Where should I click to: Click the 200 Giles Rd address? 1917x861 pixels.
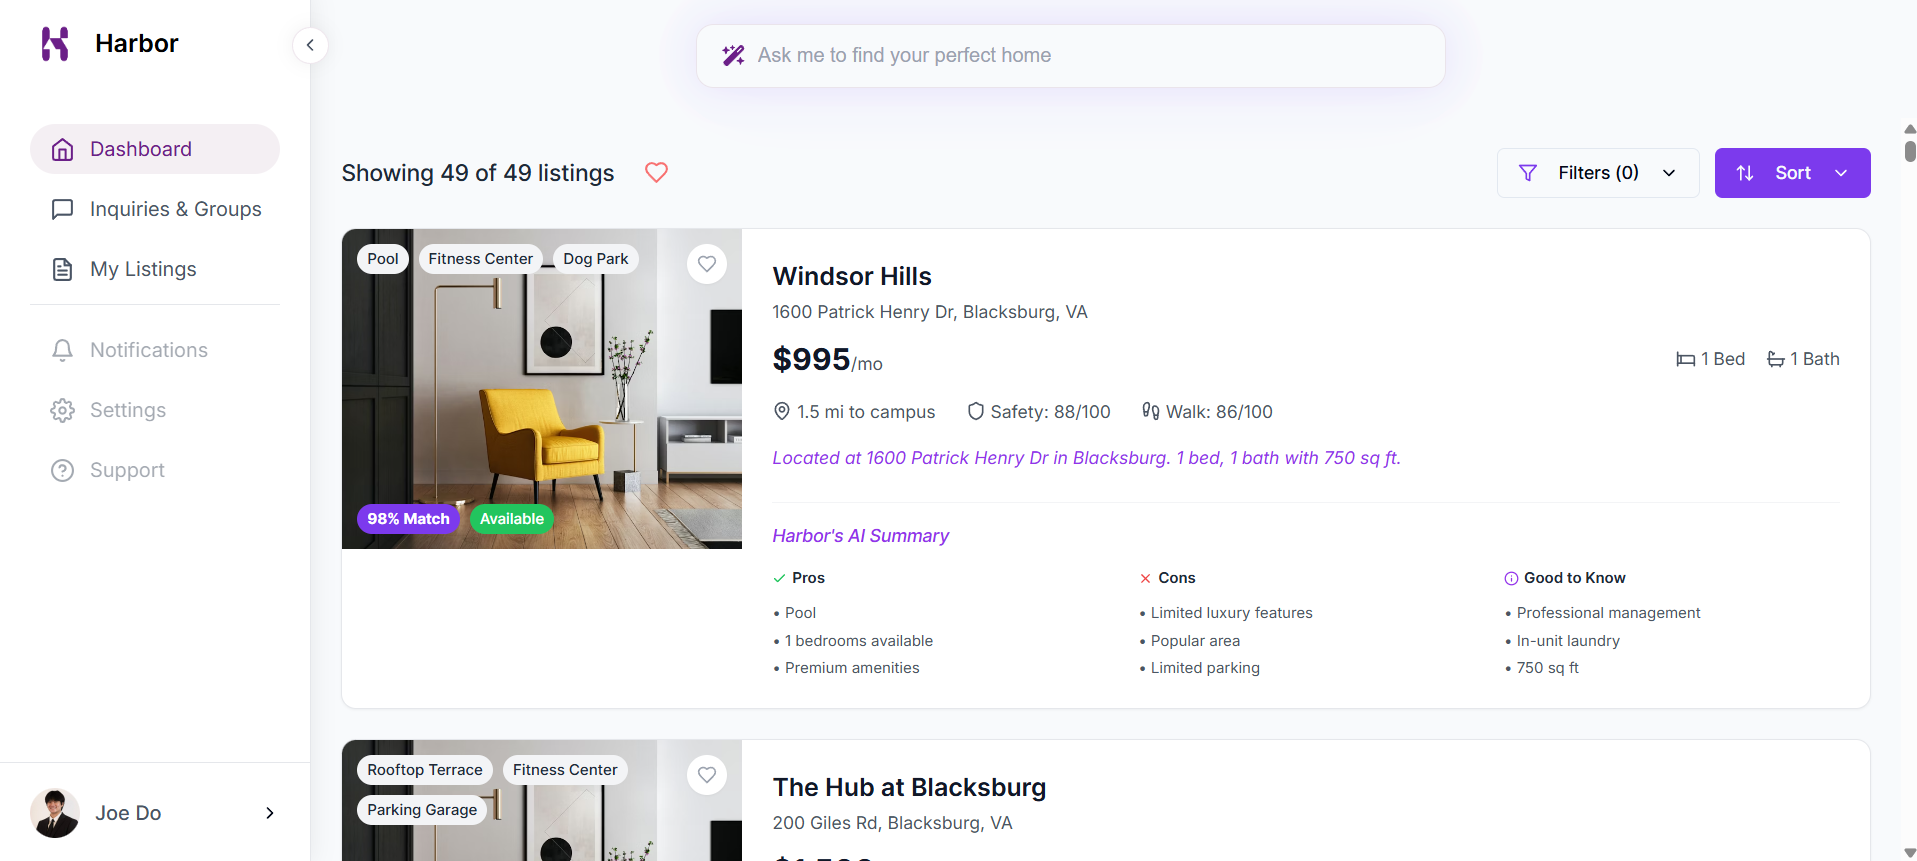pos(893,823)
